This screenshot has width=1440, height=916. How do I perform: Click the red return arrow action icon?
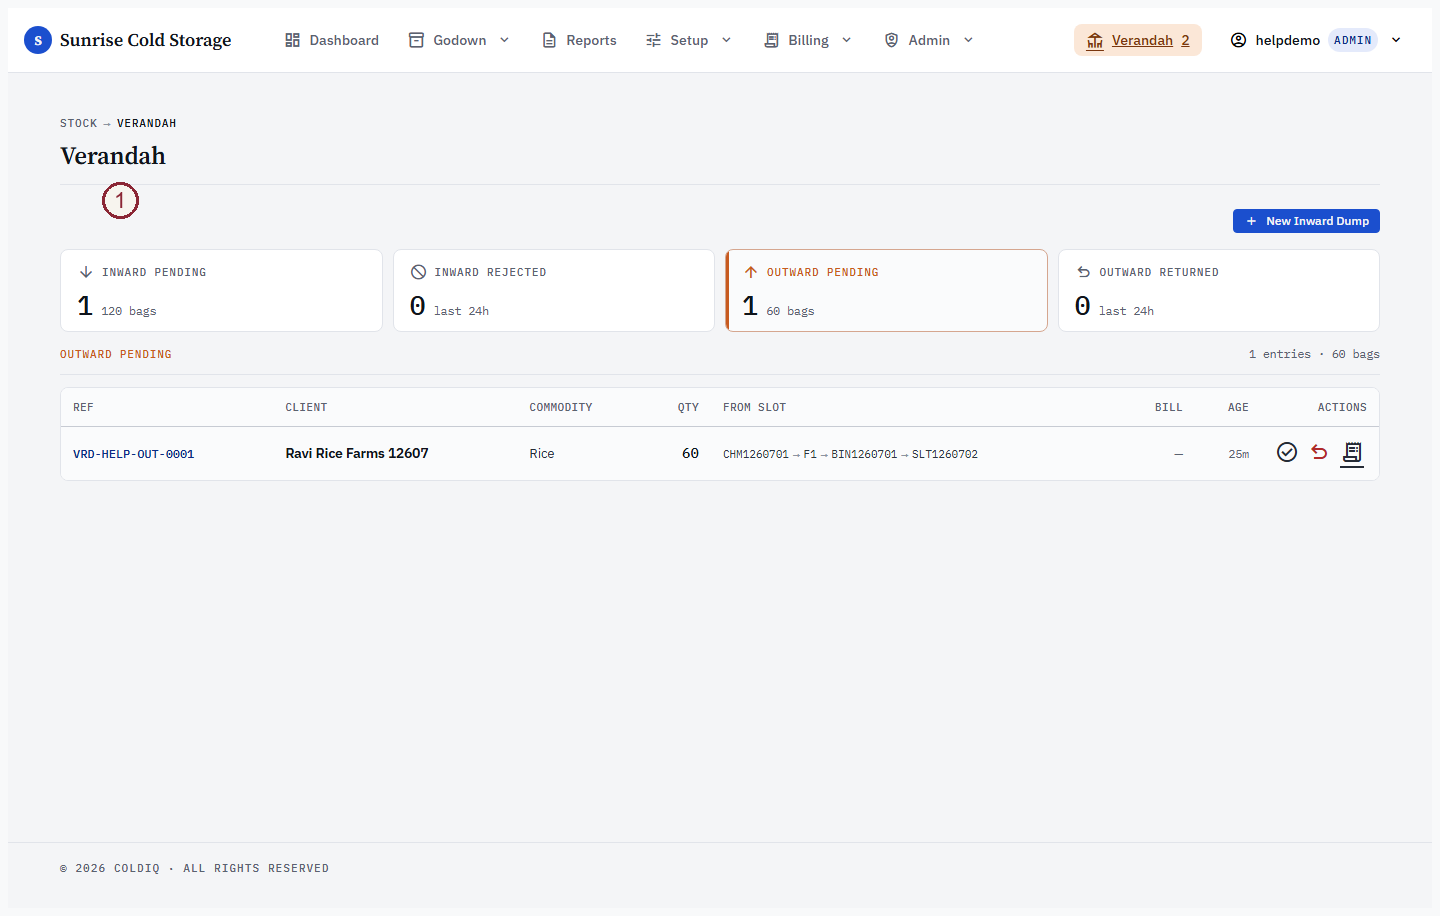[1319, 453]
